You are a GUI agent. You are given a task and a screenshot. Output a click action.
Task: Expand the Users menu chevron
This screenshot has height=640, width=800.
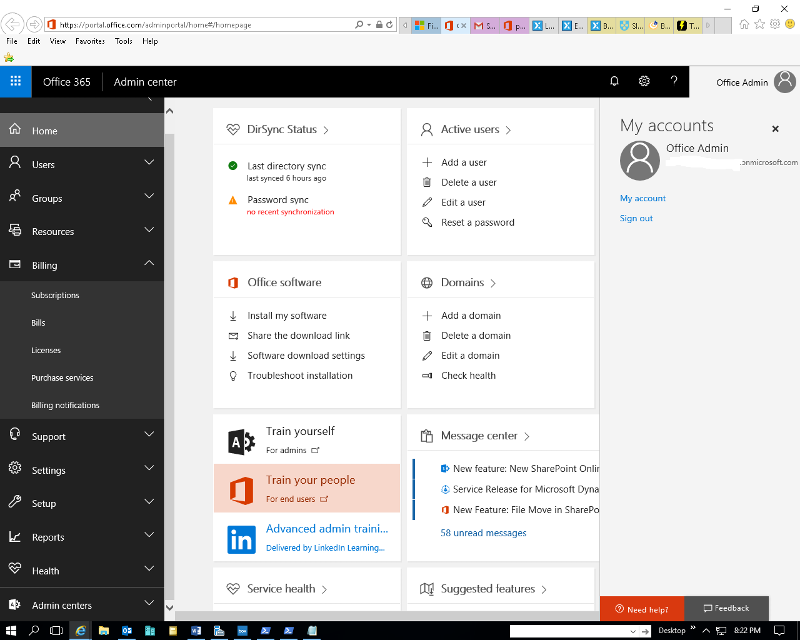point(149,162)
